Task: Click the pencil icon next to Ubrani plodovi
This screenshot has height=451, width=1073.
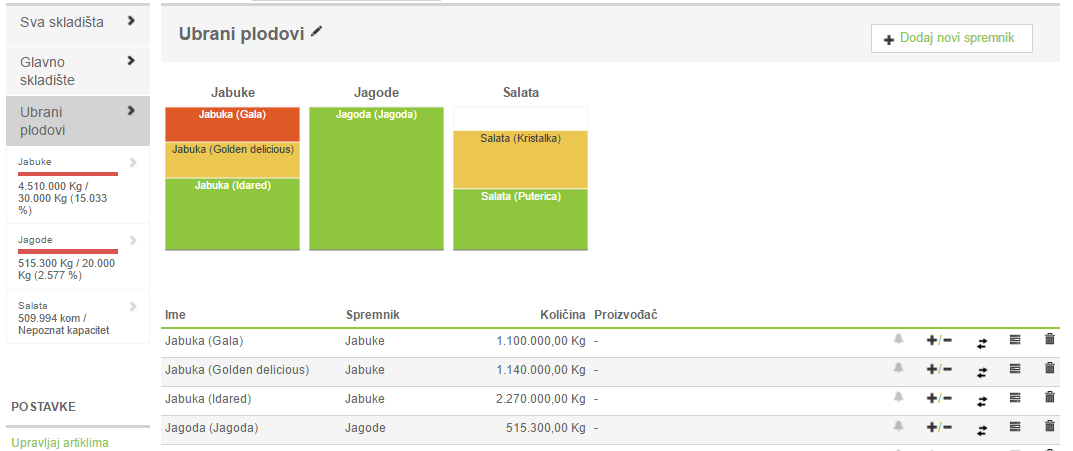Action: tap(317, 32)
